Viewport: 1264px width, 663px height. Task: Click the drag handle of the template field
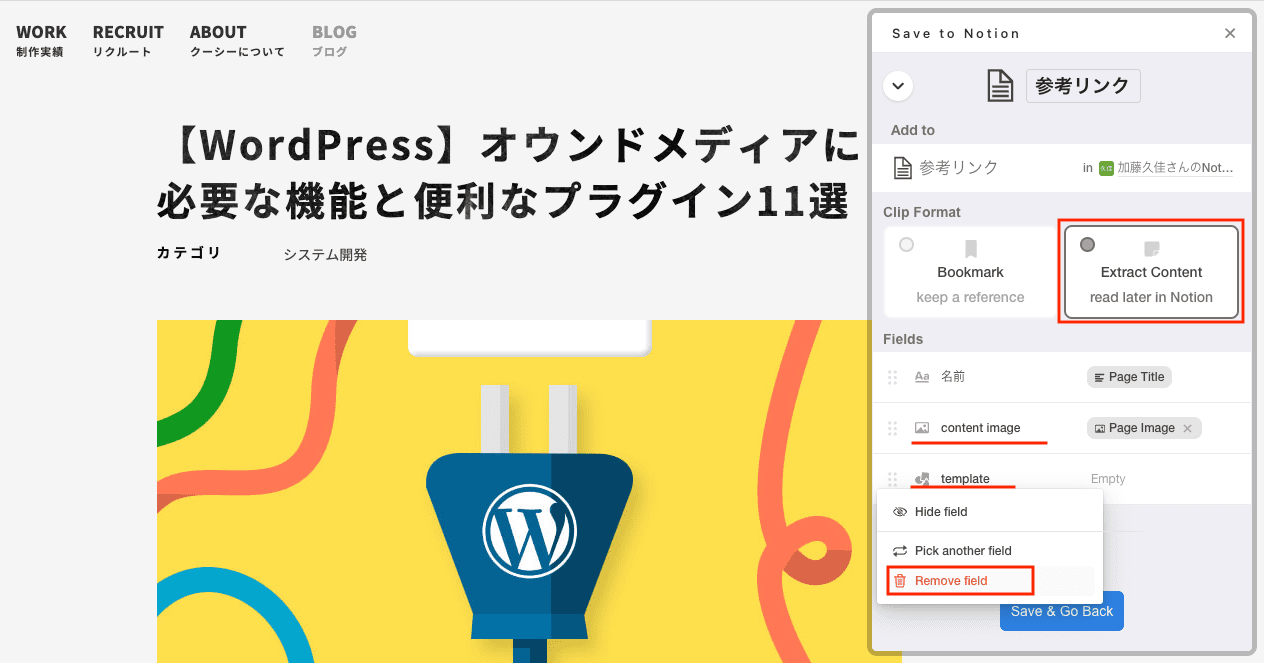pyautogui.click(x=893, y=479)
